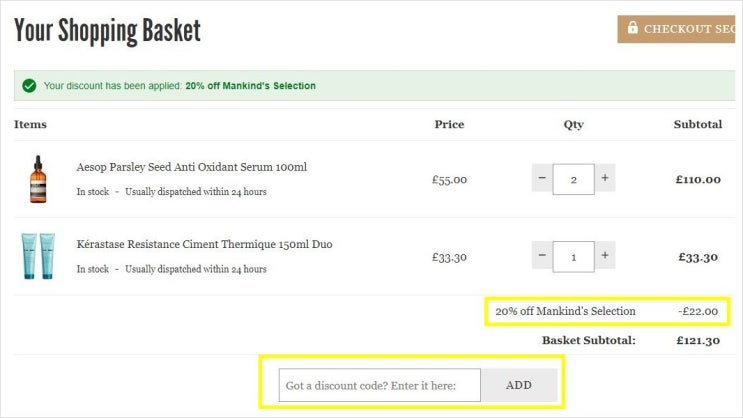
Task: Increase Aesop serum quantity with plus
Action: (605, 179)
